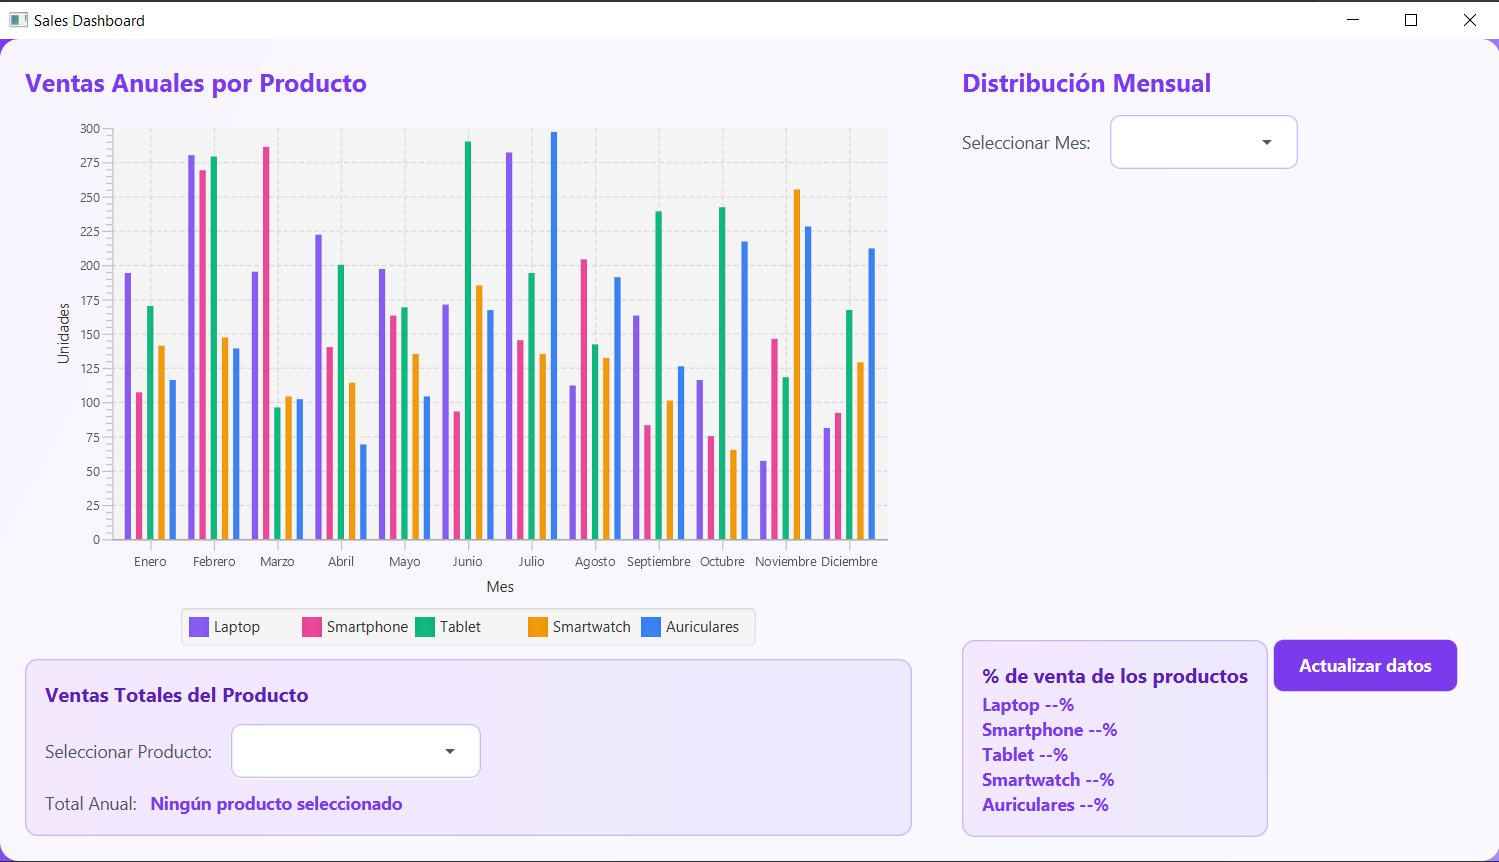Click the pink Smartphone legend swatch
Screen dimensions: 1499x862
312,627
